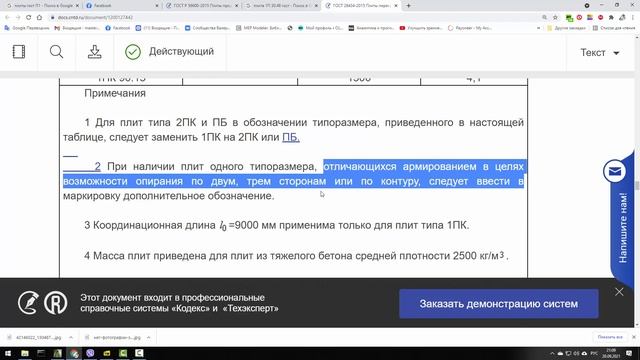
Task: Open the Windows Start menu
Action: (7, 353)
